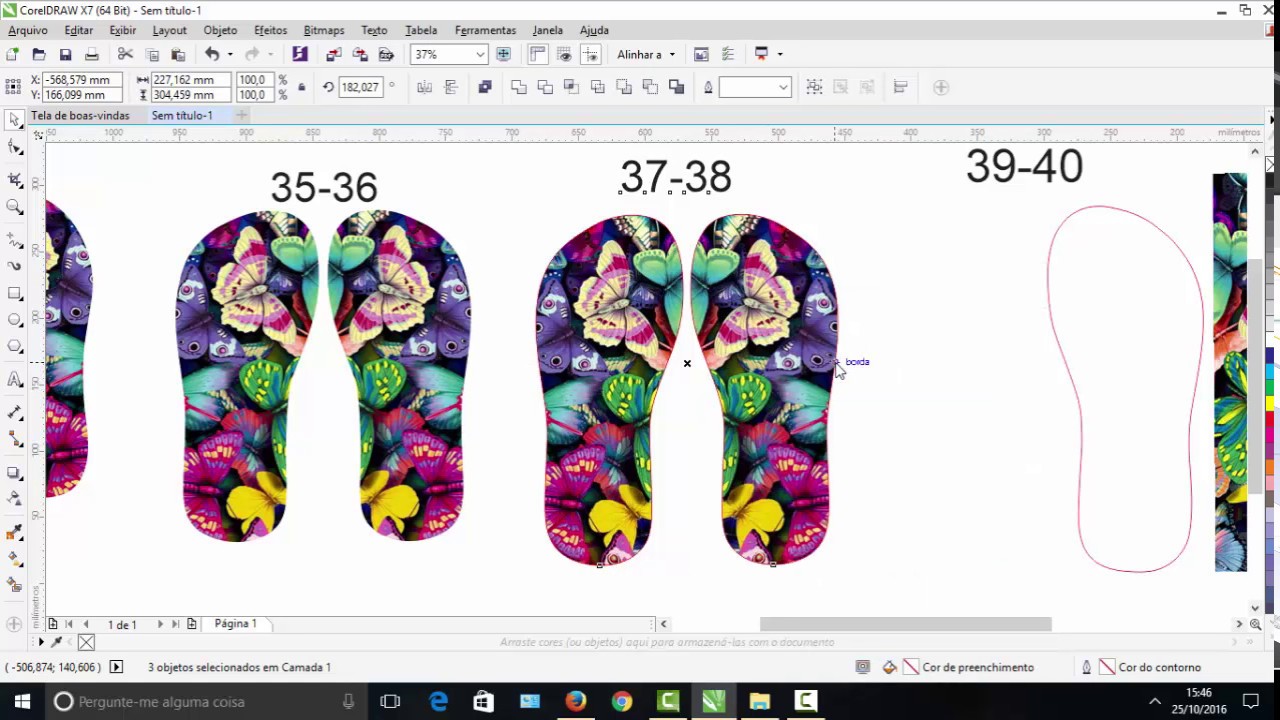Click the Import icon in the standard toolbar
Image resolution: width=1280 pixels, height=720 pixels.
point(334,54)
